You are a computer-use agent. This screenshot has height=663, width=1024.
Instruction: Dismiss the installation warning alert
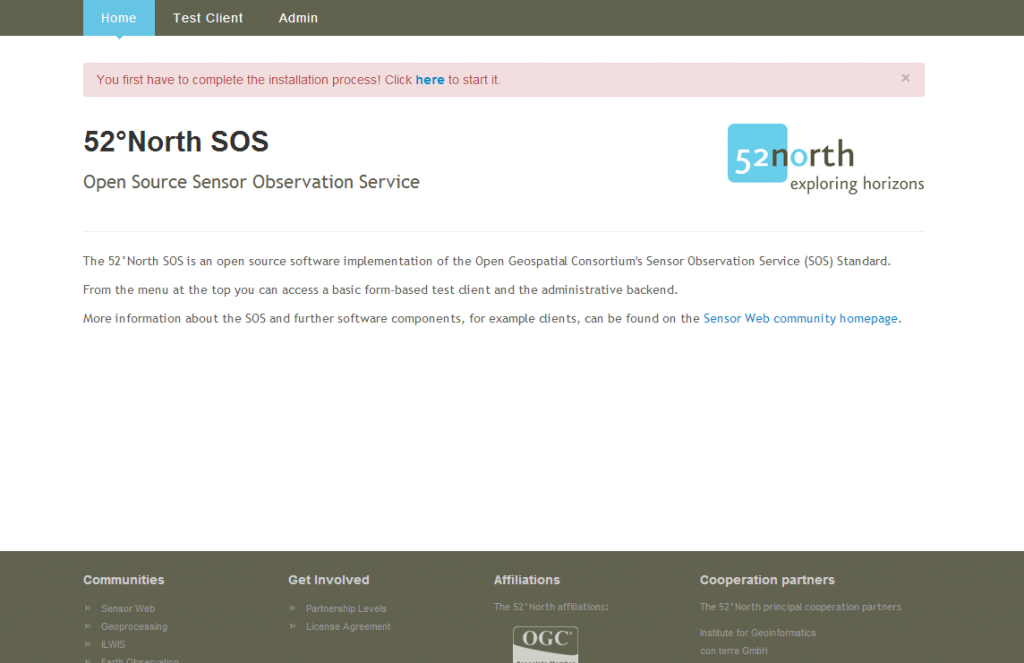pyautogui.click(x=905, y=78)
